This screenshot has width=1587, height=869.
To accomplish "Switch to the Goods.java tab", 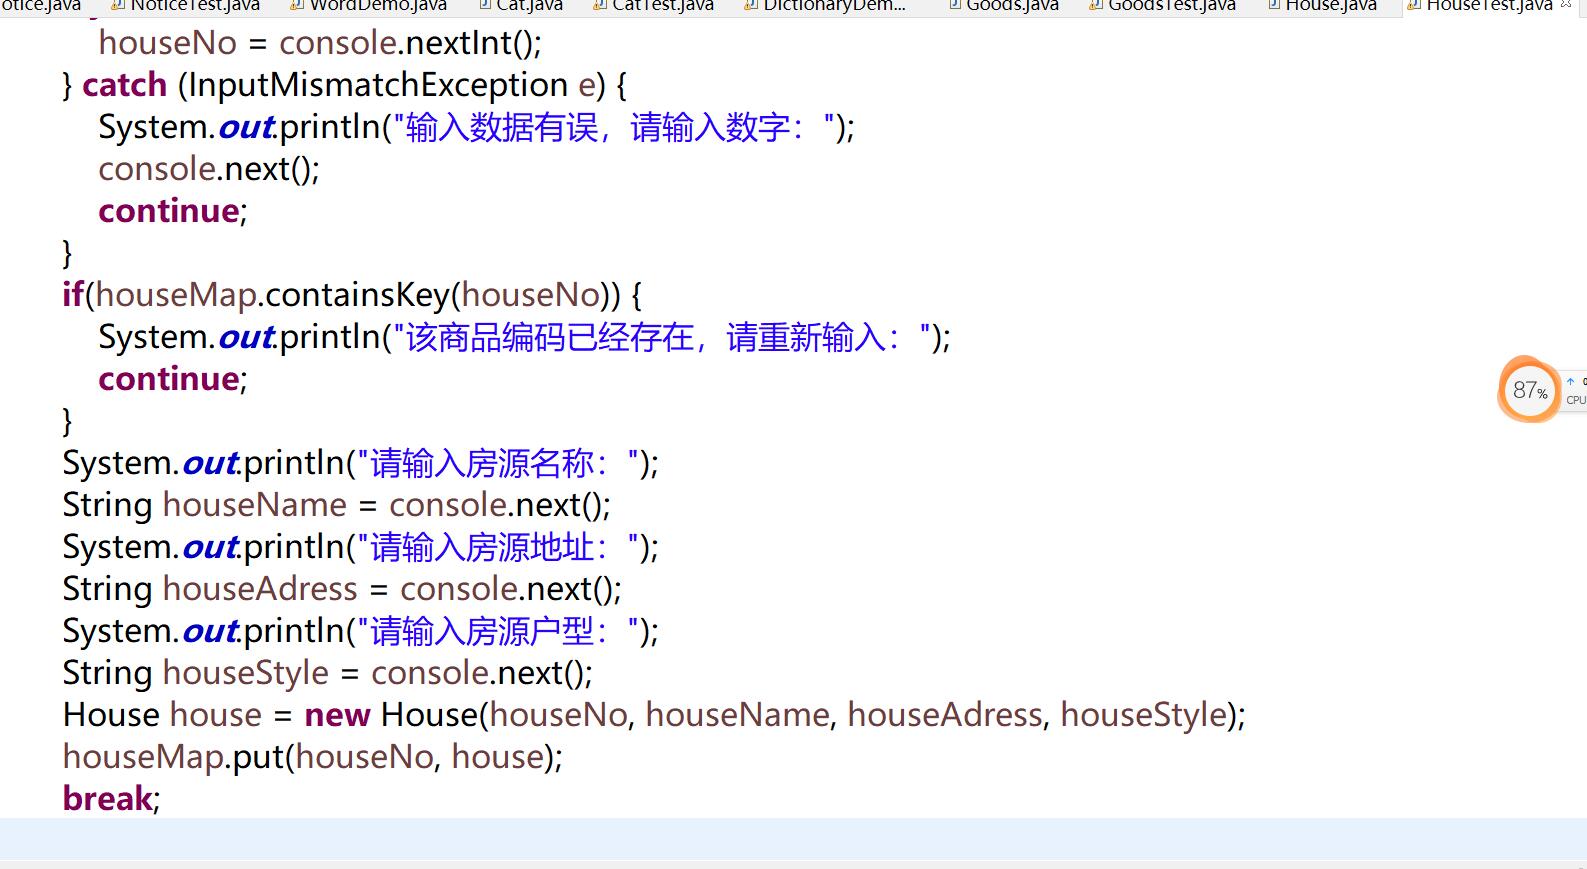I will tap(1003, 6).
